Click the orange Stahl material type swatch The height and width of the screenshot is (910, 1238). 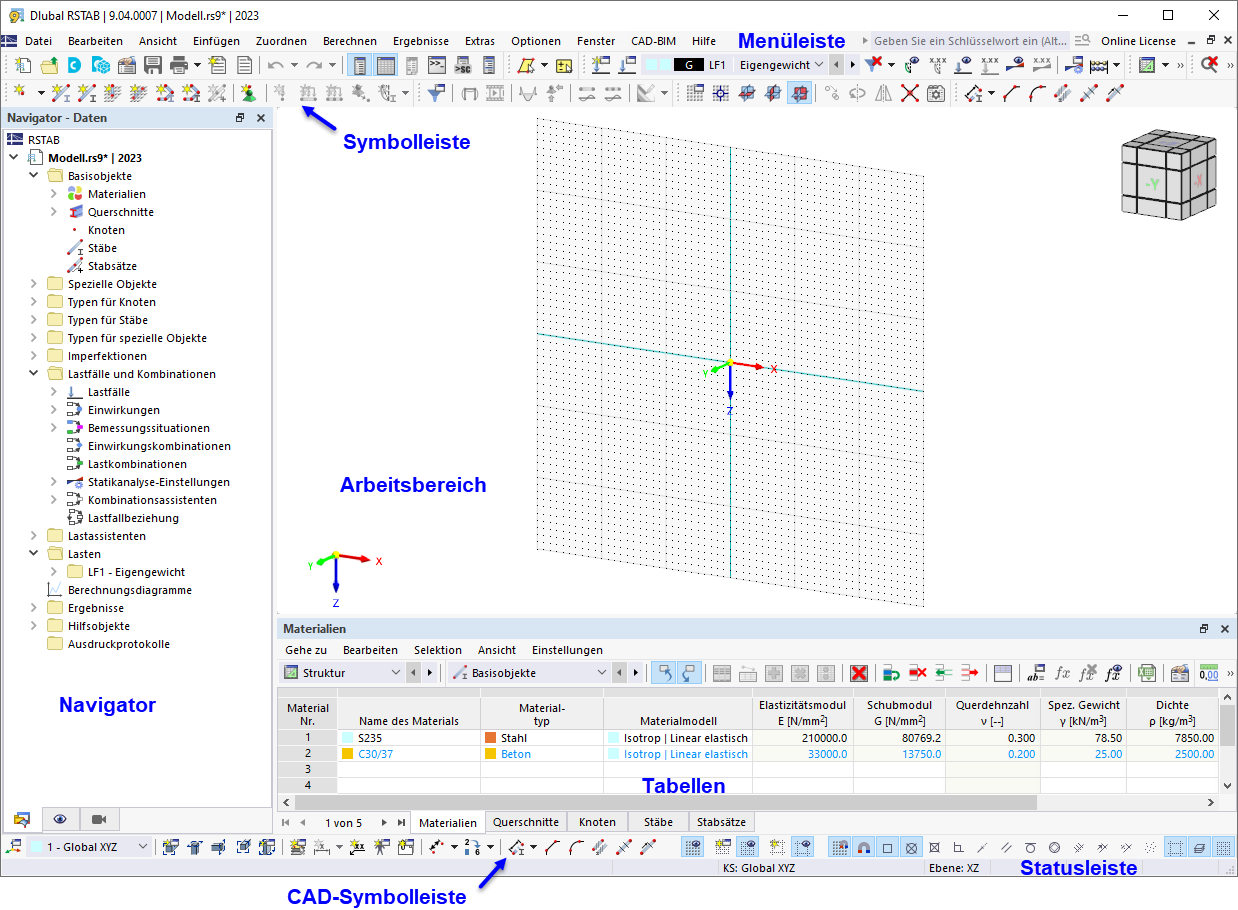(x=491, y=737)
